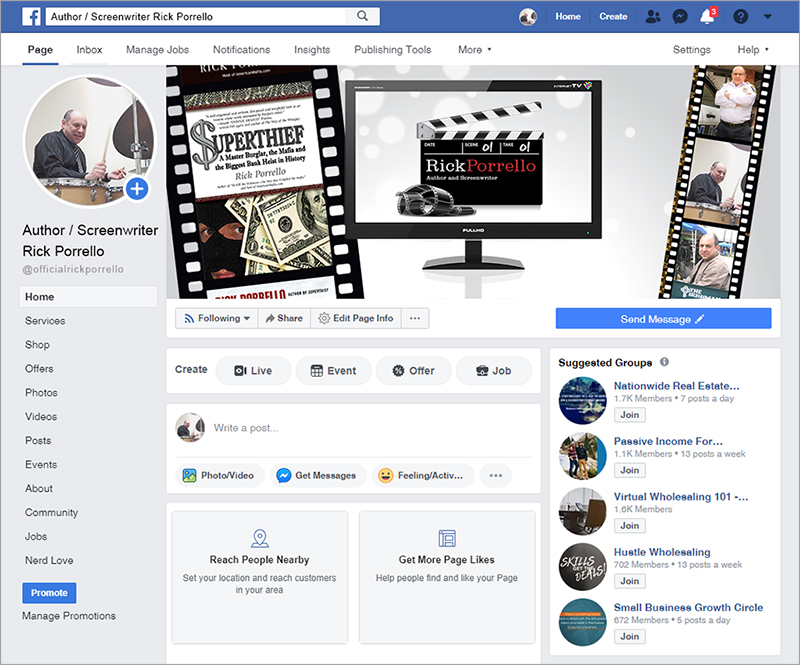Open the Publishing Tools tab
The height and width of the screenshot is (665, 800).
[392, 49]
